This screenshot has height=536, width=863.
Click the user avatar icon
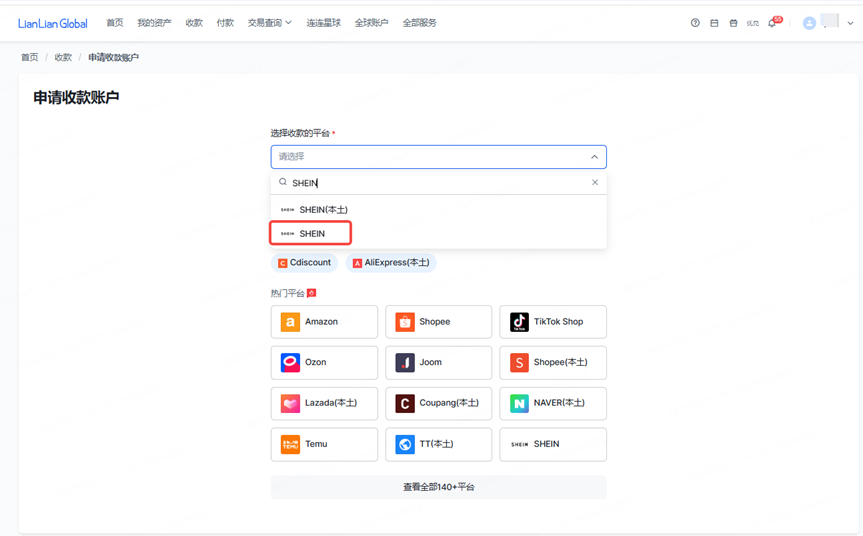coord(809,23)
